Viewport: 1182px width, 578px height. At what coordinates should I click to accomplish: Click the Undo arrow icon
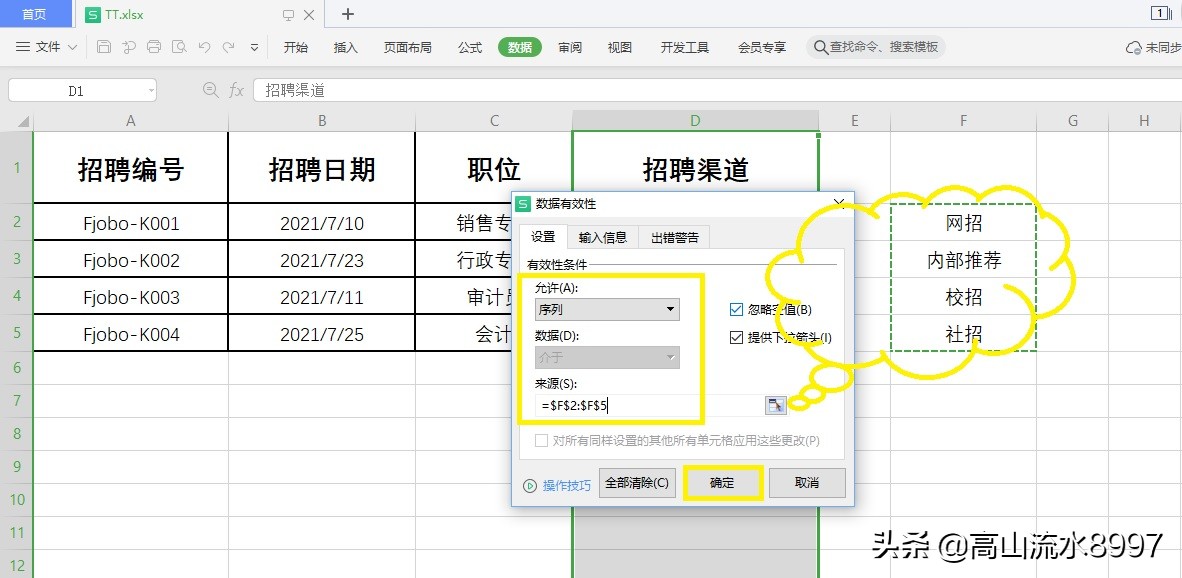[204, 47]
